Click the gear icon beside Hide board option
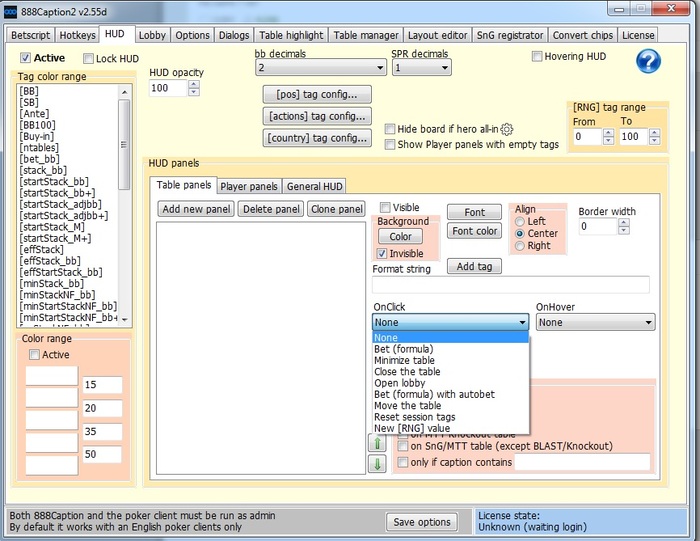The height and width of the screenshot is (541, 700). point(507,129)
